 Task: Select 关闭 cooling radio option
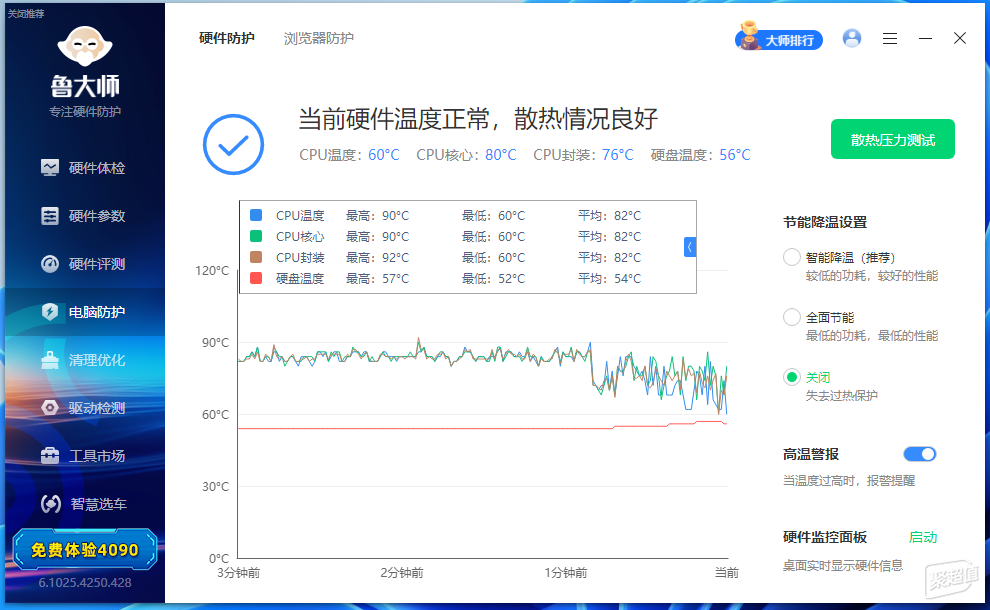792,377
